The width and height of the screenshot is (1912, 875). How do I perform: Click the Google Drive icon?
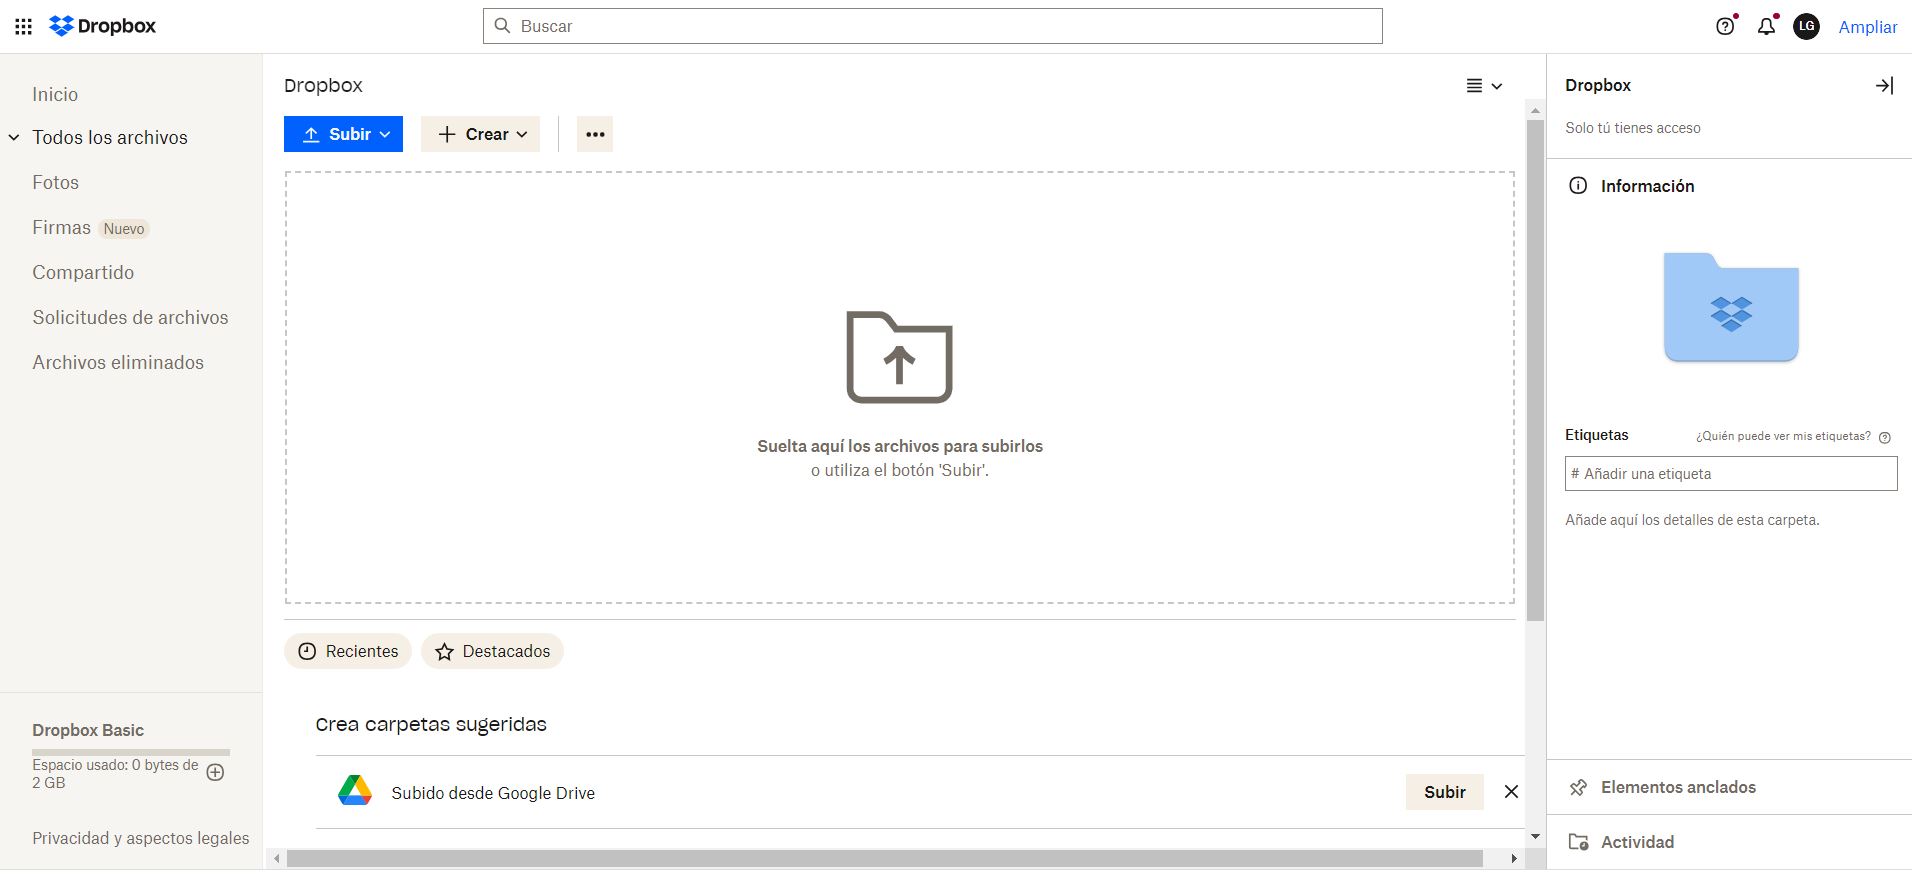coord(355,791)
